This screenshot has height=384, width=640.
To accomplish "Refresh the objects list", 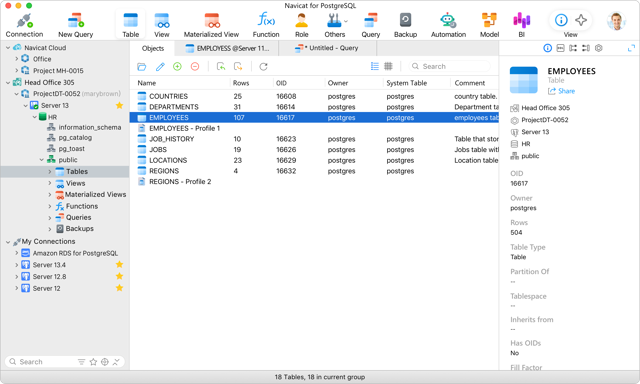I will (263, 67).
